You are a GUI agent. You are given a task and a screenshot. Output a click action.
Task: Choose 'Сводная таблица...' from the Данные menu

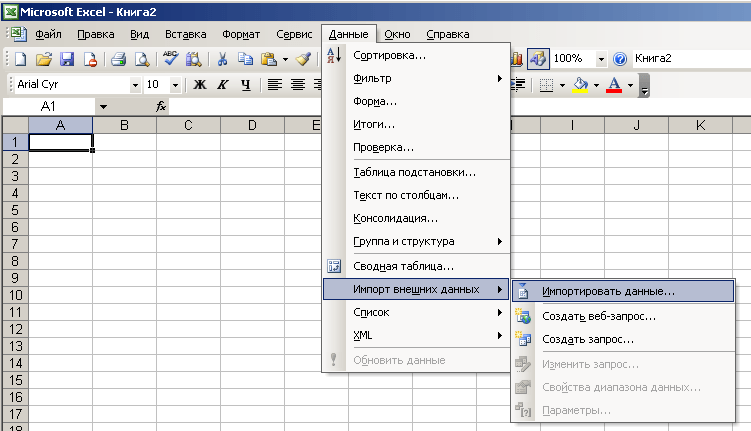[x=403, y=266]
